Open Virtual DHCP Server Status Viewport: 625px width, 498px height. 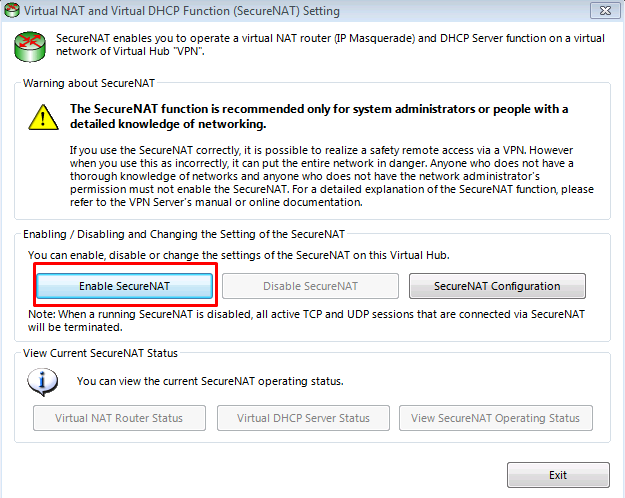coord(304,418)
